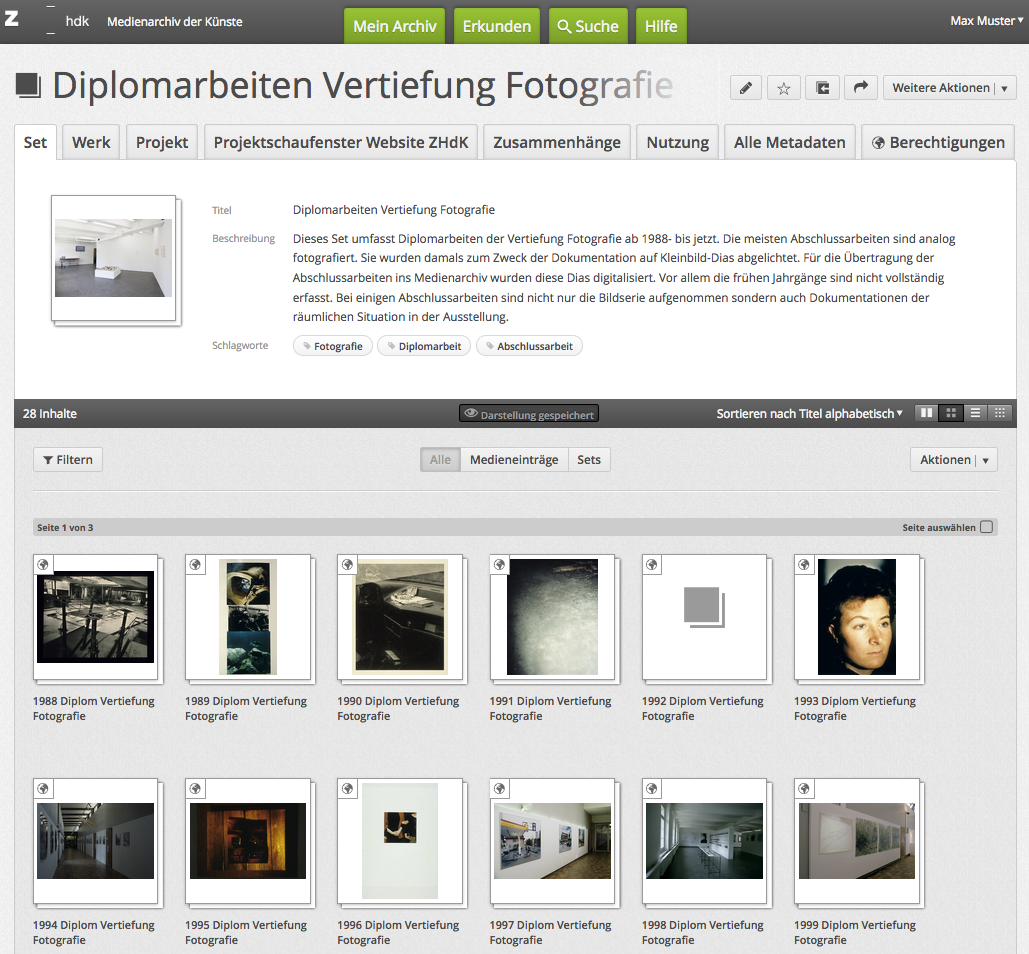Viewport: 1029px width, 954px height.
Task: Click the add-to-set icon button
Action: [x=822, y=88]
